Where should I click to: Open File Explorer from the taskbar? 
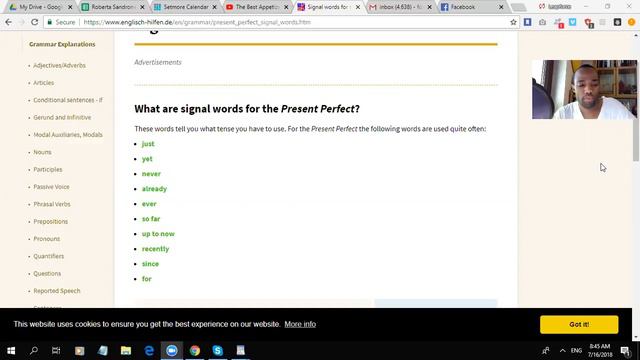pos(126,351)
